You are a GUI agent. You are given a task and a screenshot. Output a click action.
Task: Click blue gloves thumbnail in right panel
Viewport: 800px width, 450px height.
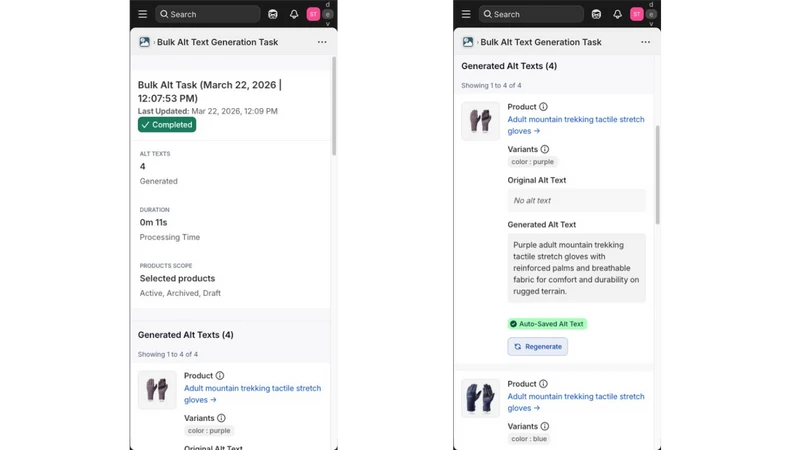[x=481, y=398]
